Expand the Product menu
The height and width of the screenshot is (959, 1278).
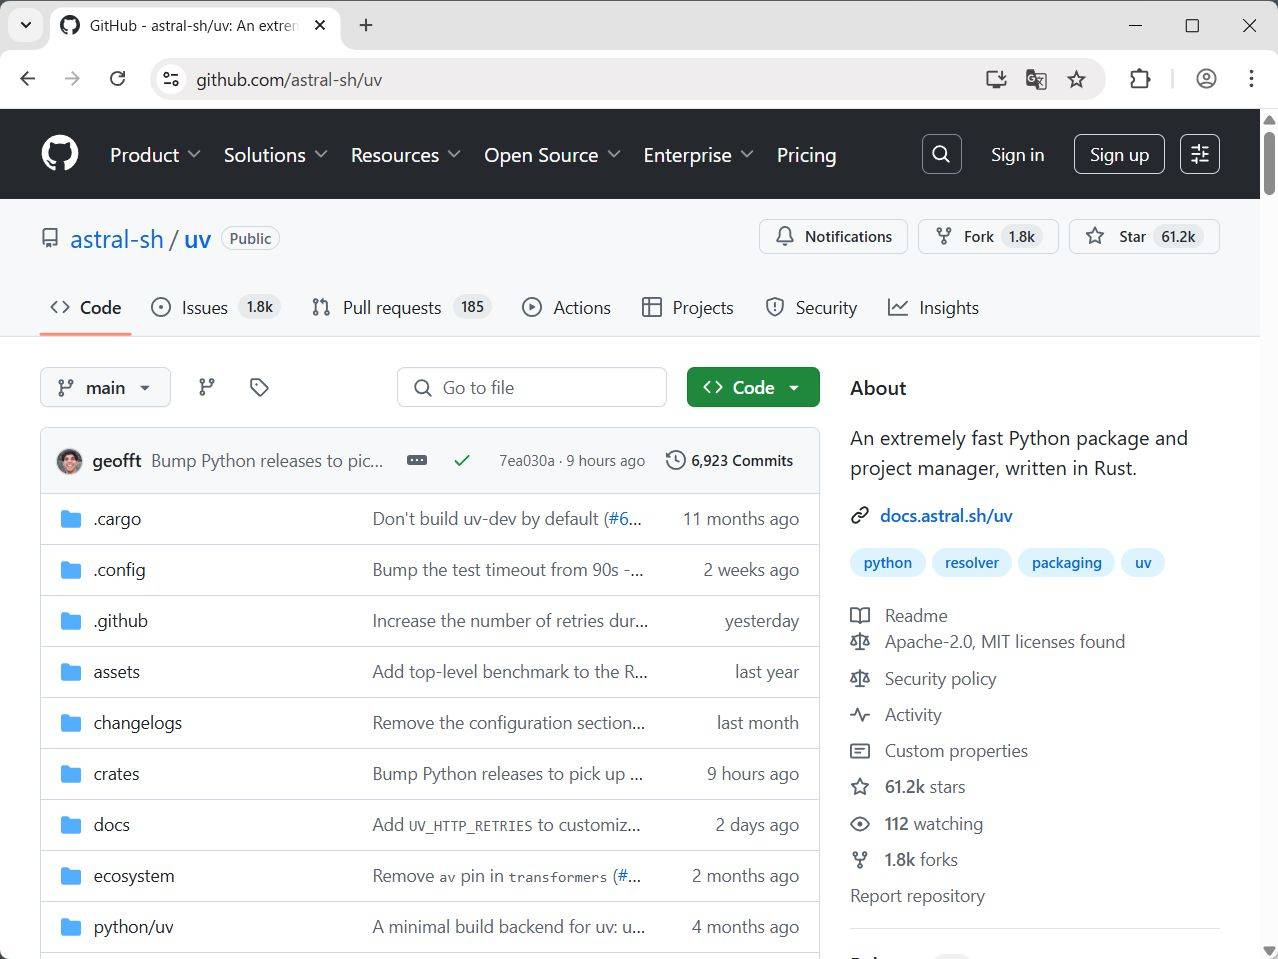[155, 155]
